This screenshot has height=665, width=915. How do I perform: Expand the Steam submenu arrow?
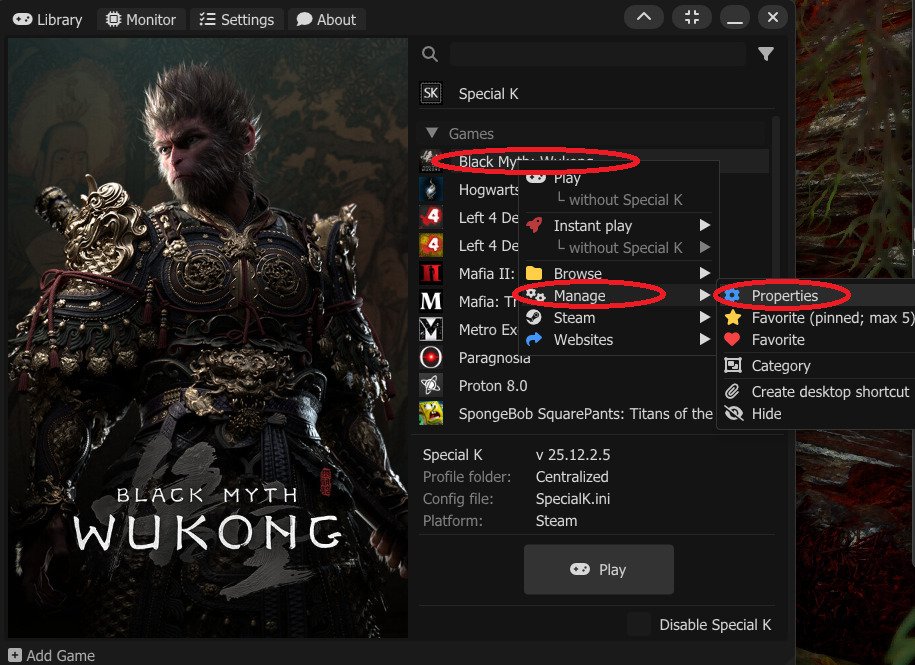(x=705, y=317)
